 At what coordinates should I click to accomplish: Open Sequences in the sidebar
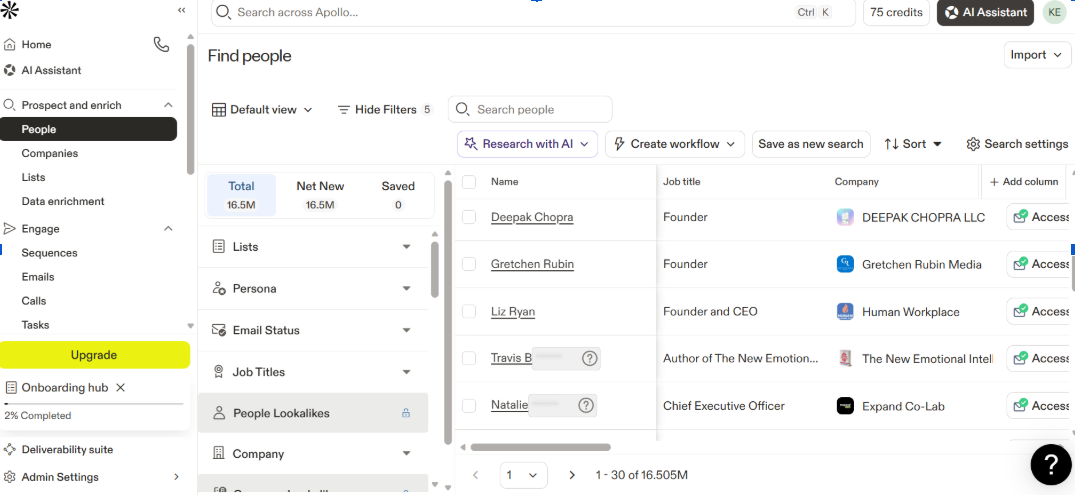coord(49,253)
